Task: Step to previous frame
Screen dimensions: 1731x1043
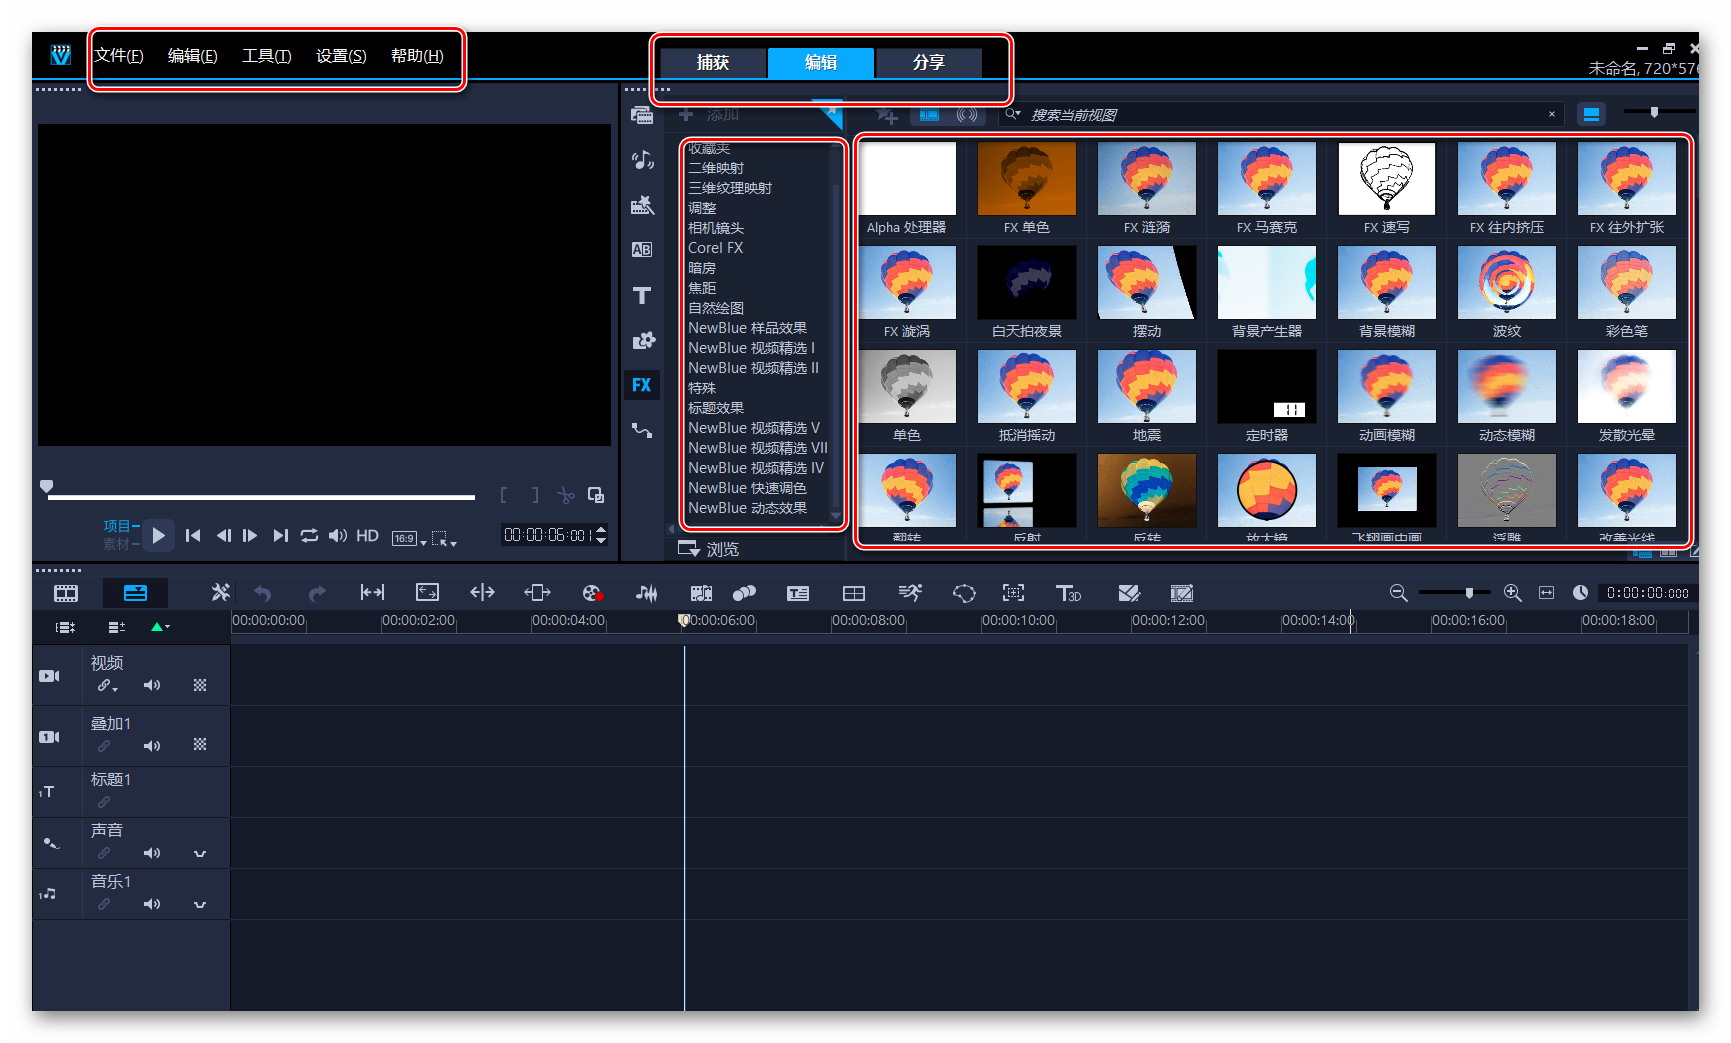Action: [223, 536]
